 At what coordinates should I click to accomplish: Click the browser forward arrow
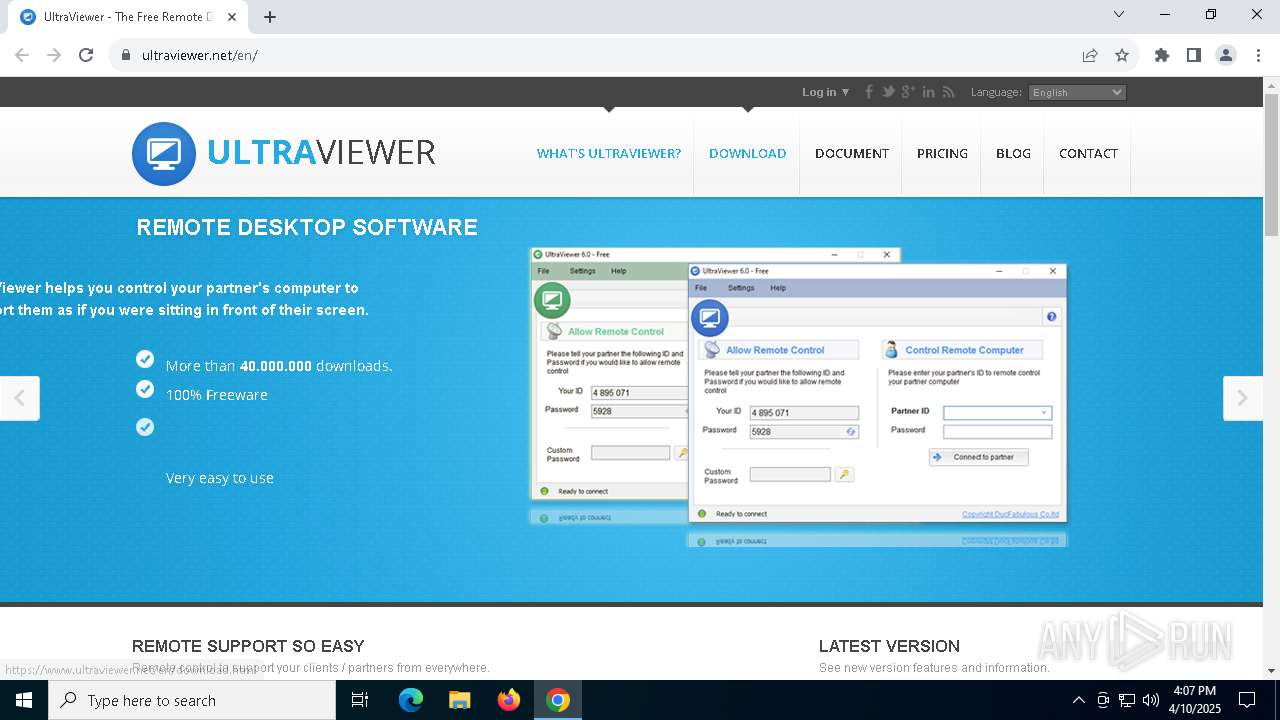[x=54, y=55]
